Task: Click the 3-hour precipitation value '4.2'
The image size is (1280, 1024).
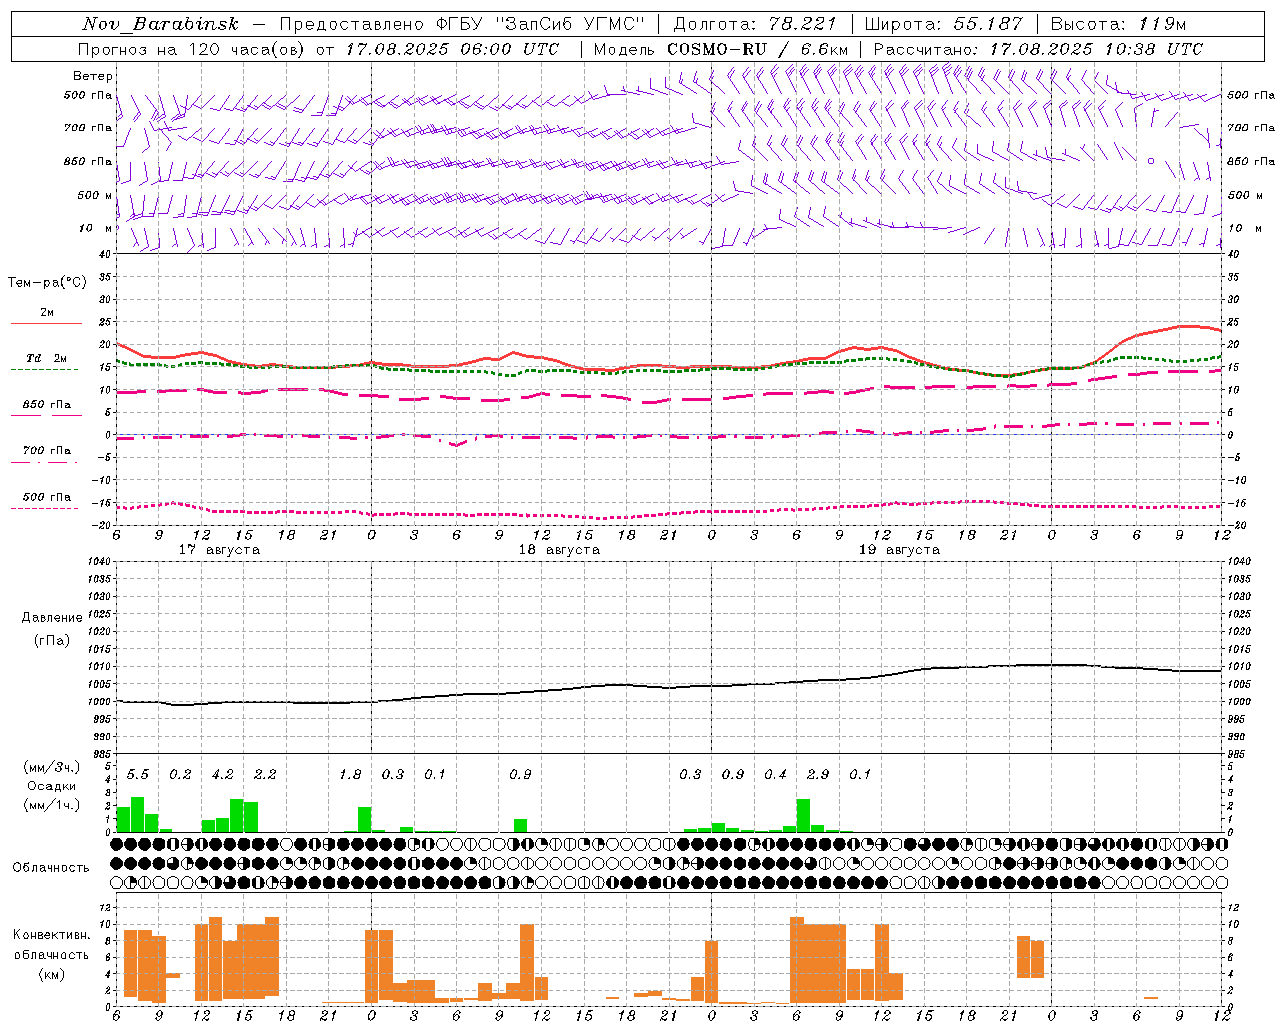Action: click(x=222, y=774)
